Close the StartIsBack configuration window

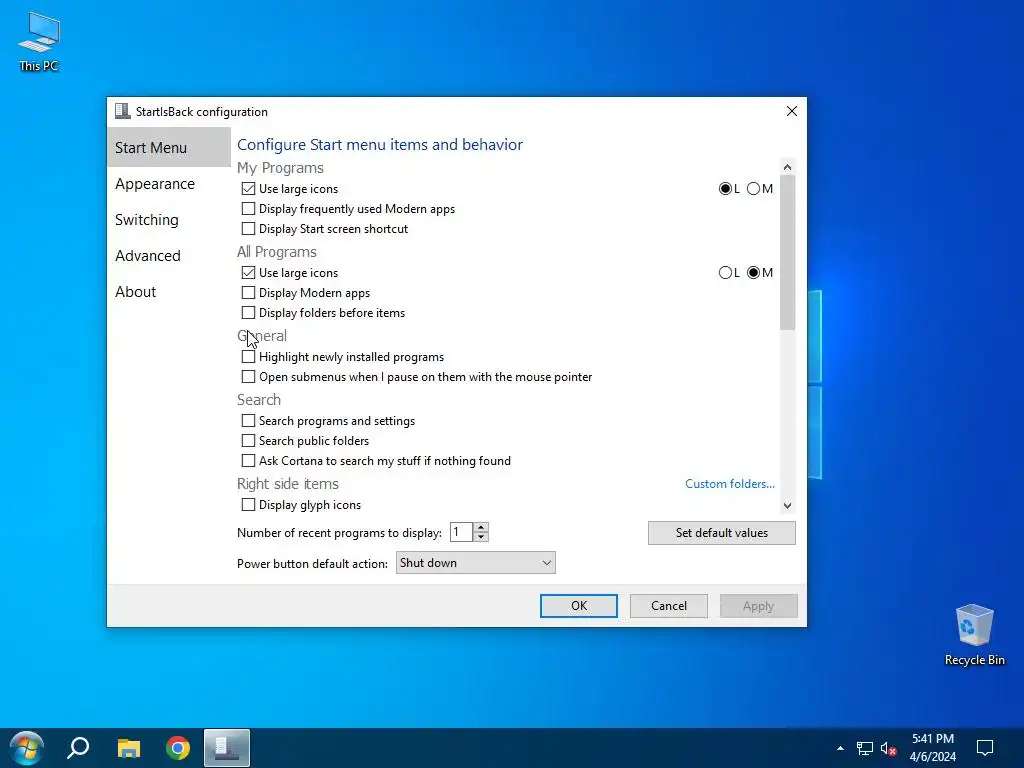[792, 111]
